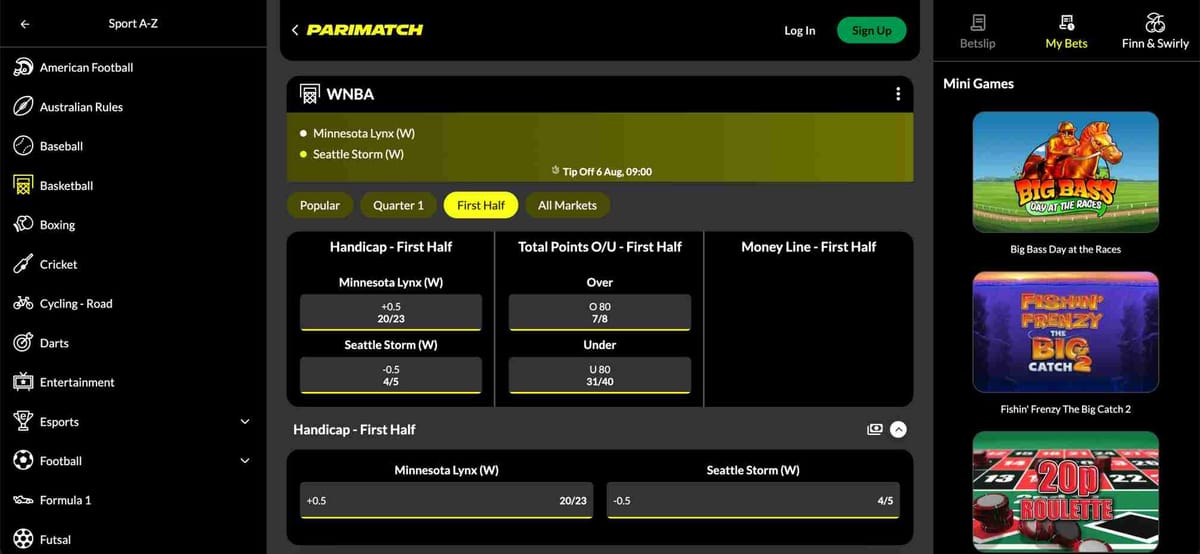The width and height of the screenshot is (1200, 554).
Task: Select Over 80 points at 7/8
Action: click(x=600, y=312)
